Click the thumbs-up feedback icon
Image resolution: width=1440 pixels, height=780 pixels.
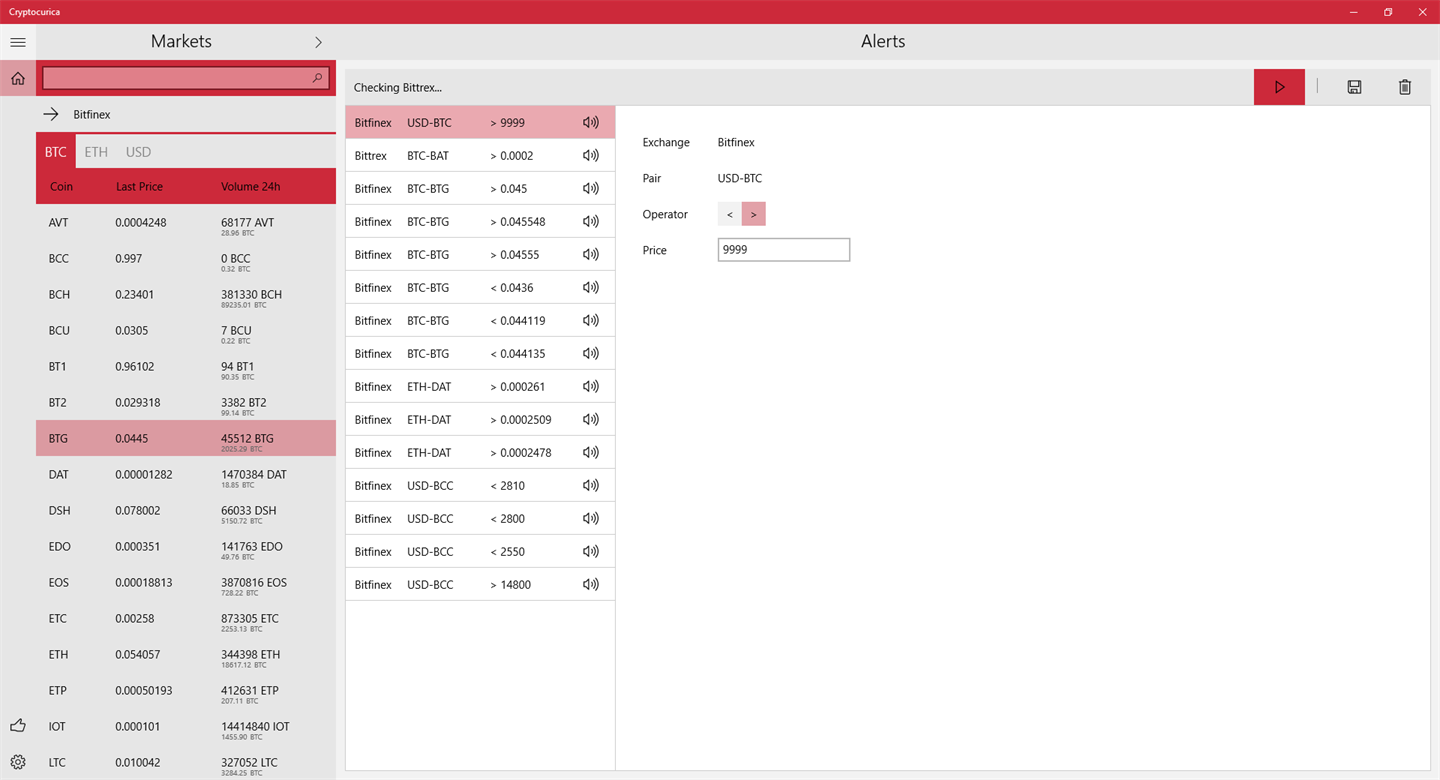[x=18, y=726]
